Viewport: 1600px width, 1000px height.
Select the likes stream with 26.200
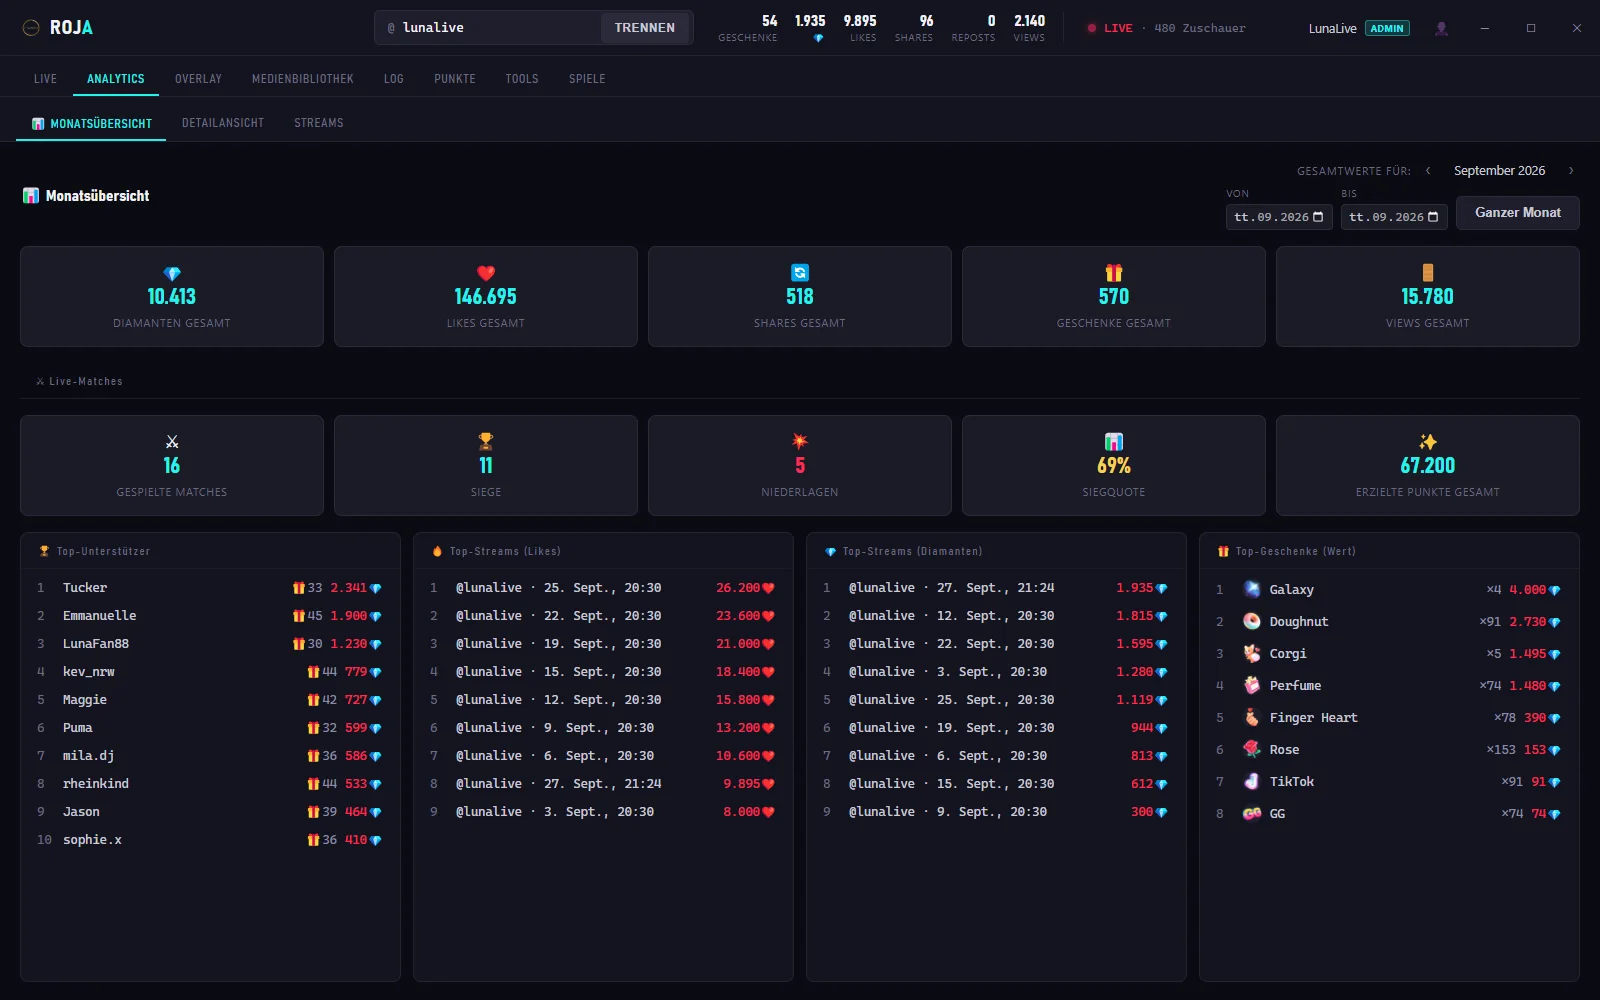pos(603,588)
